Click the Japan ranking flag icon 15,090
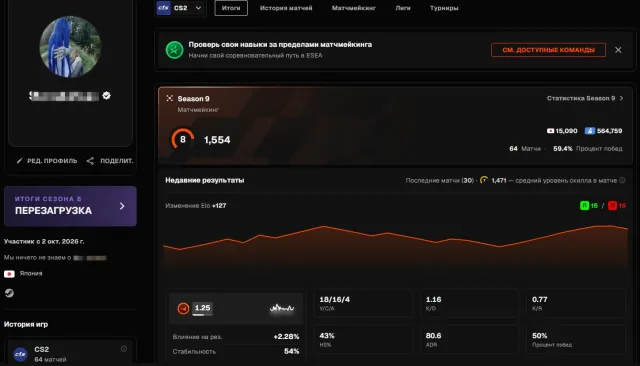The height and width of the screenshot is (366, 640). pyautogui.click(x=550, y=131)
